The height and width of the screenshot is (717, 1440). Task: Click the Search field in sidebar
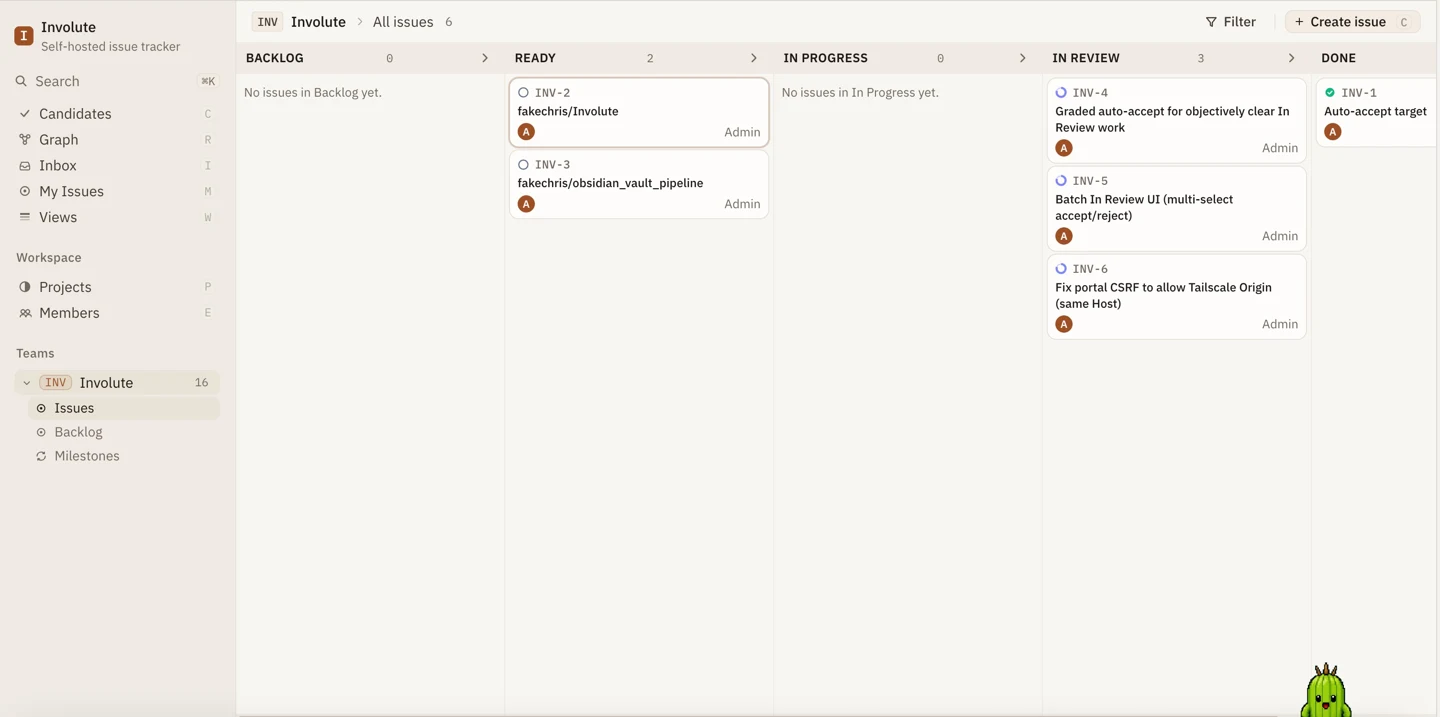[117, 81]
